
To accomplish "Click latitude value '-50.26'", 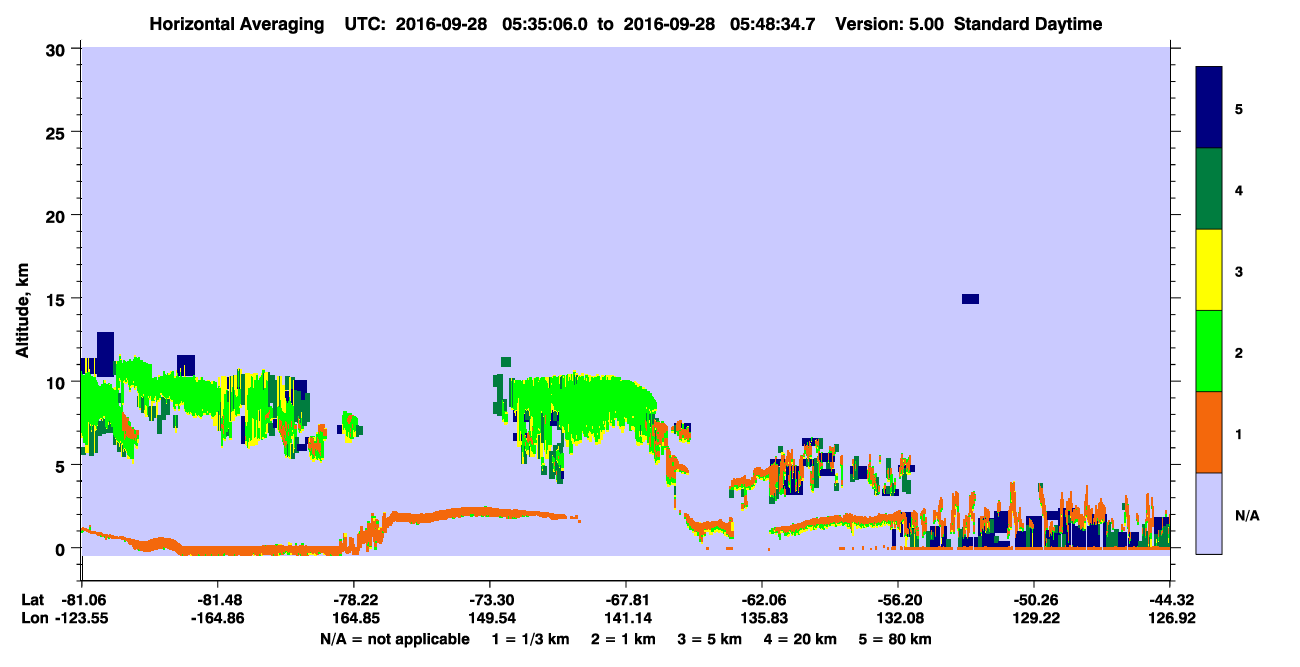I will coord(1034,600).
